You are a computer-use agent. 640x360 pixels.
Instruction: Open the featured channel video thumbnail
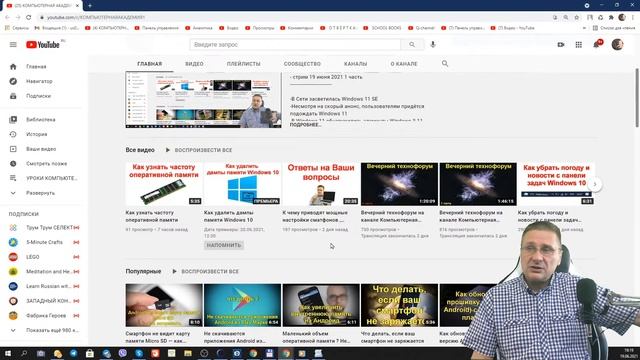(x=203, y=100)
